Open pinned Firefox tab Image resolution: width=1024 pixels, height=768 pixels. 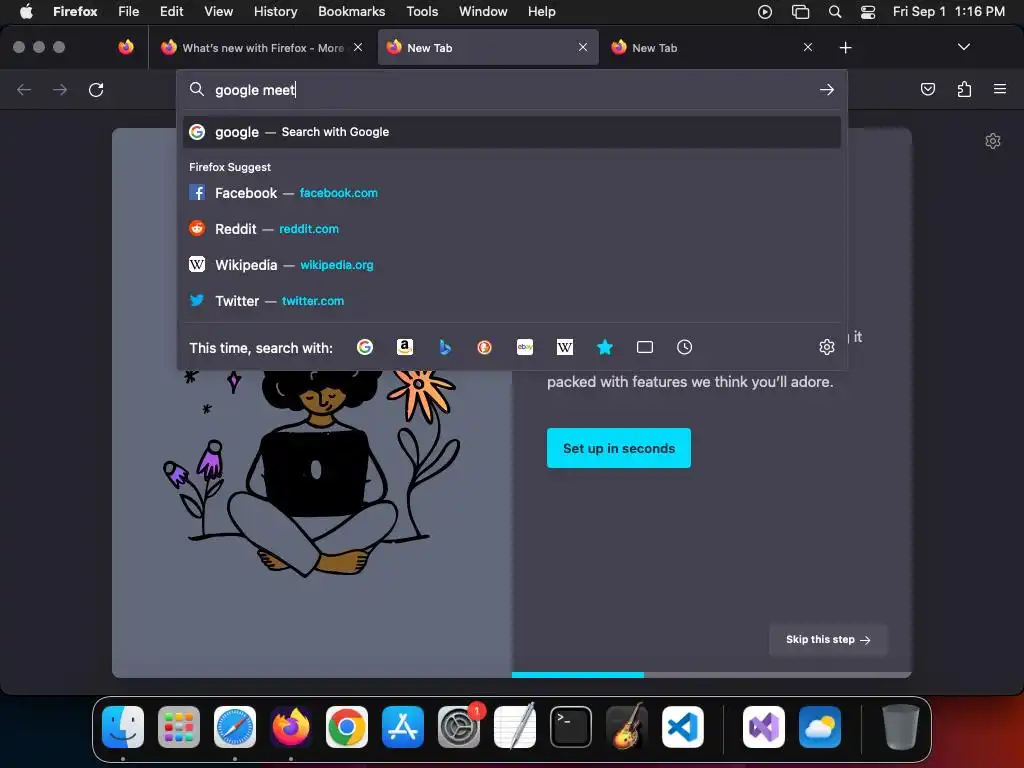[126, 47]
